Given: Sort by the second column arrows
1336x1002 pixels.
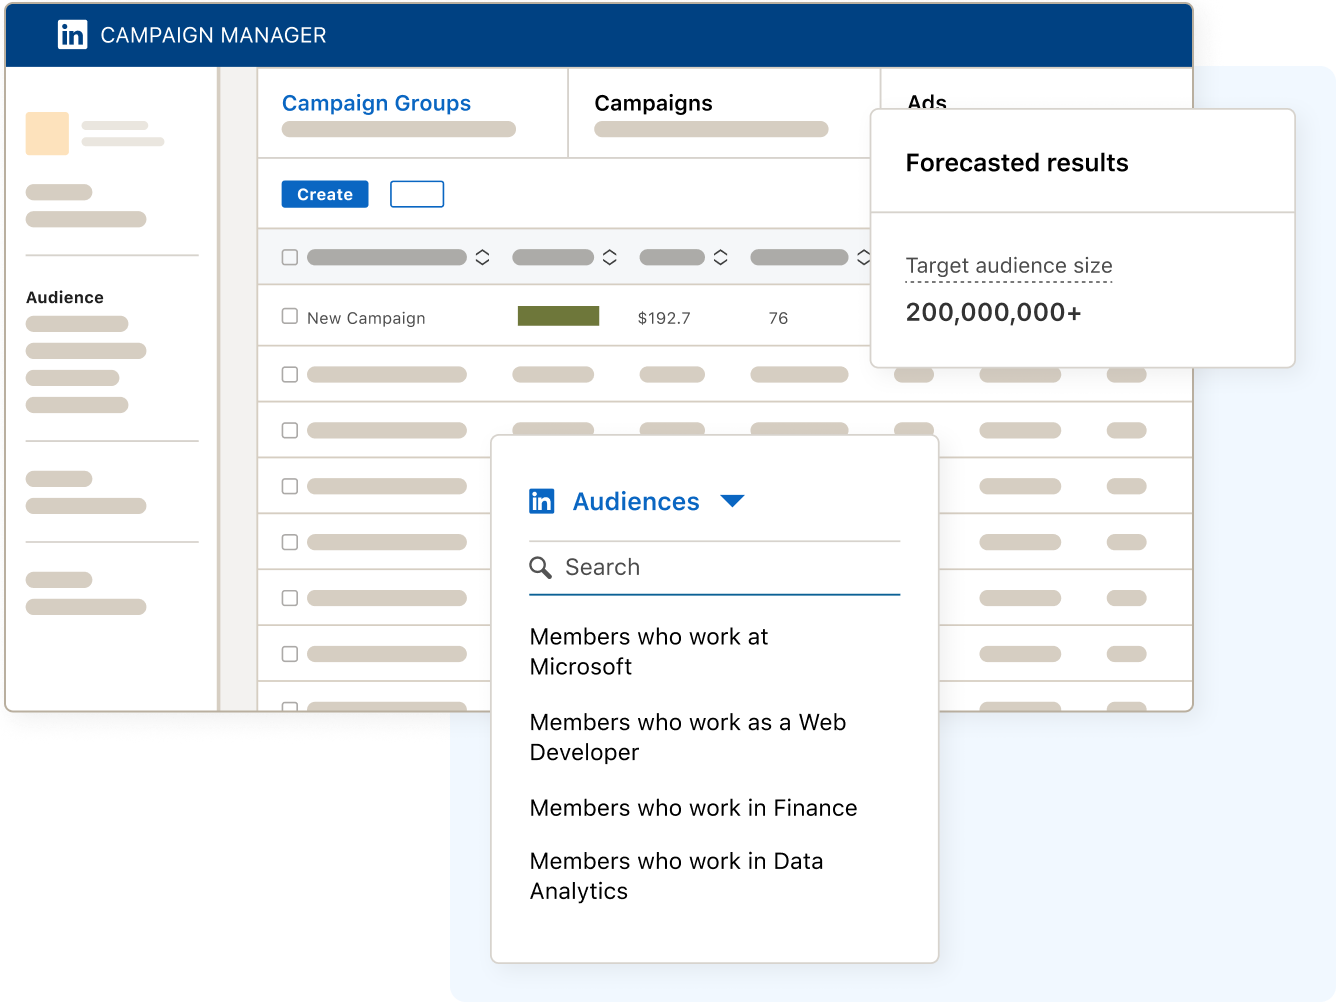Looking at the screenshot, I should (x=609, y=257).
